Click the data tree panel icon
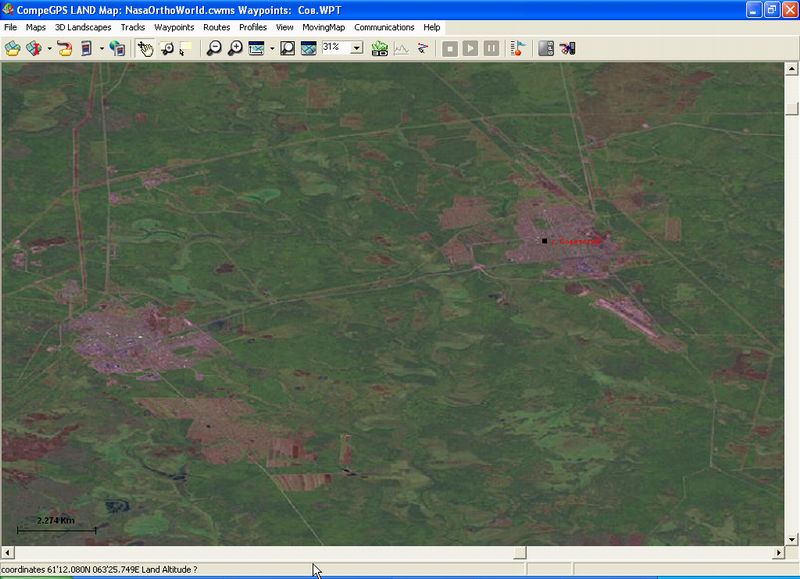The width and height of the screenshot is (800, 579). (x=546, y=48)
